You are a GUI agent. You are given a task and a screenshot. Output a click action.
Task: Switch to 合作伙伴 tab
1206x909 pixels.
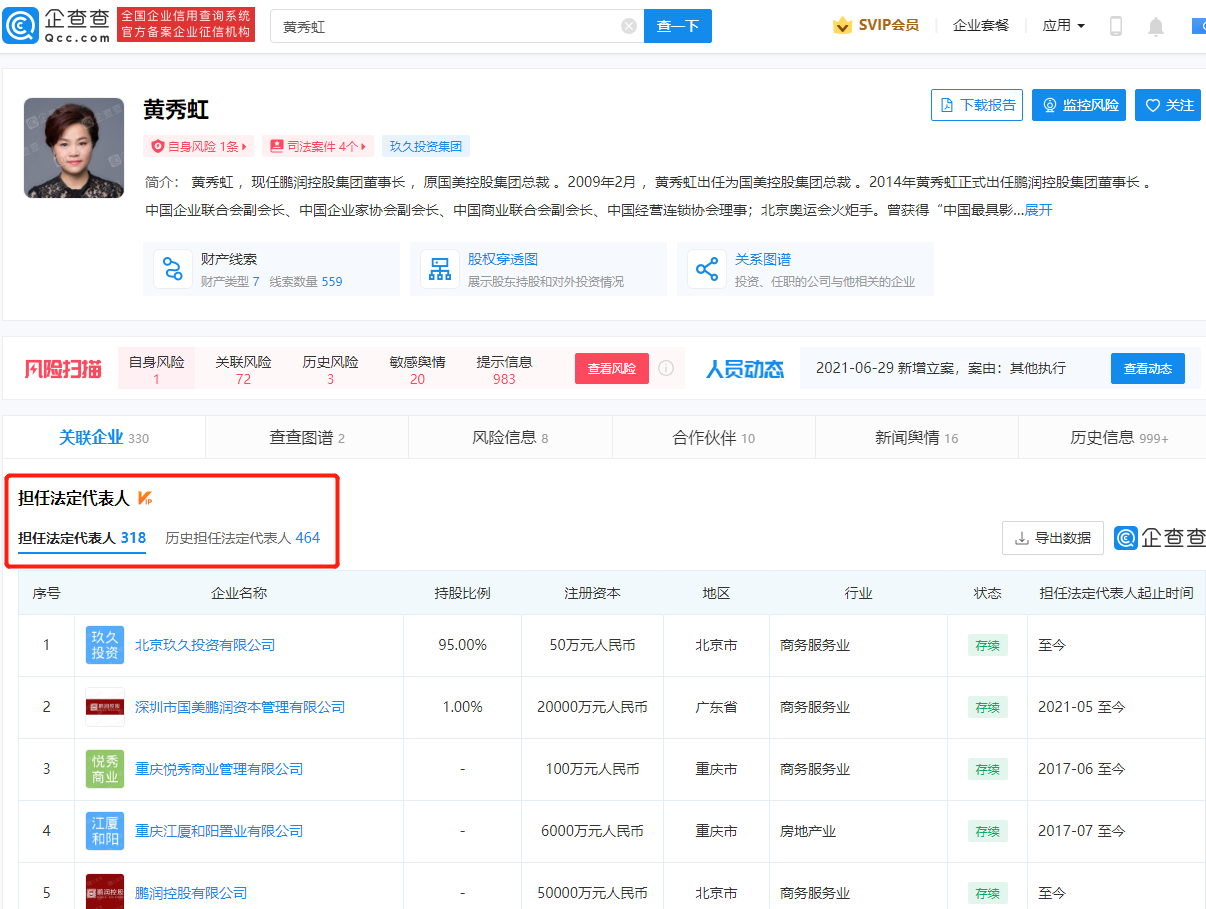(x=714, y=438)
